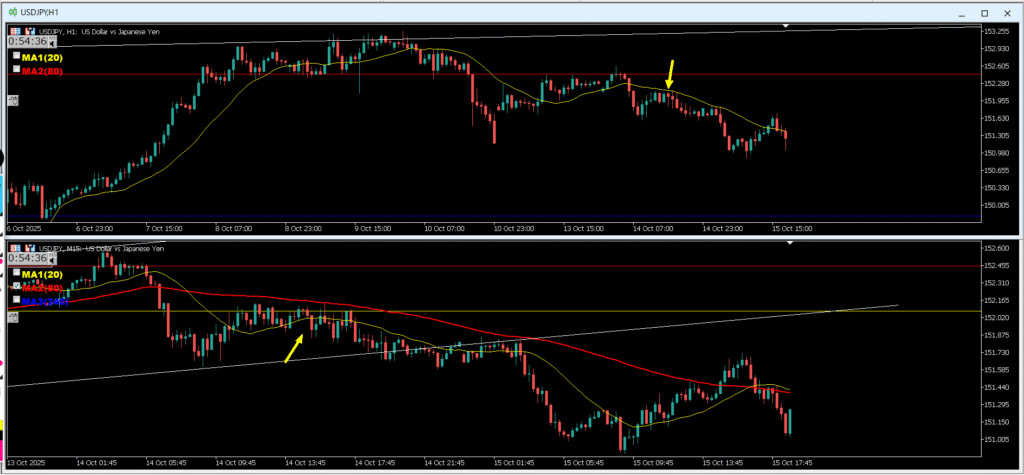Uncheck the MA2(80) checkbox in lower chart
This screenshot has height=475, width=1024.
(x=16, y=286)
